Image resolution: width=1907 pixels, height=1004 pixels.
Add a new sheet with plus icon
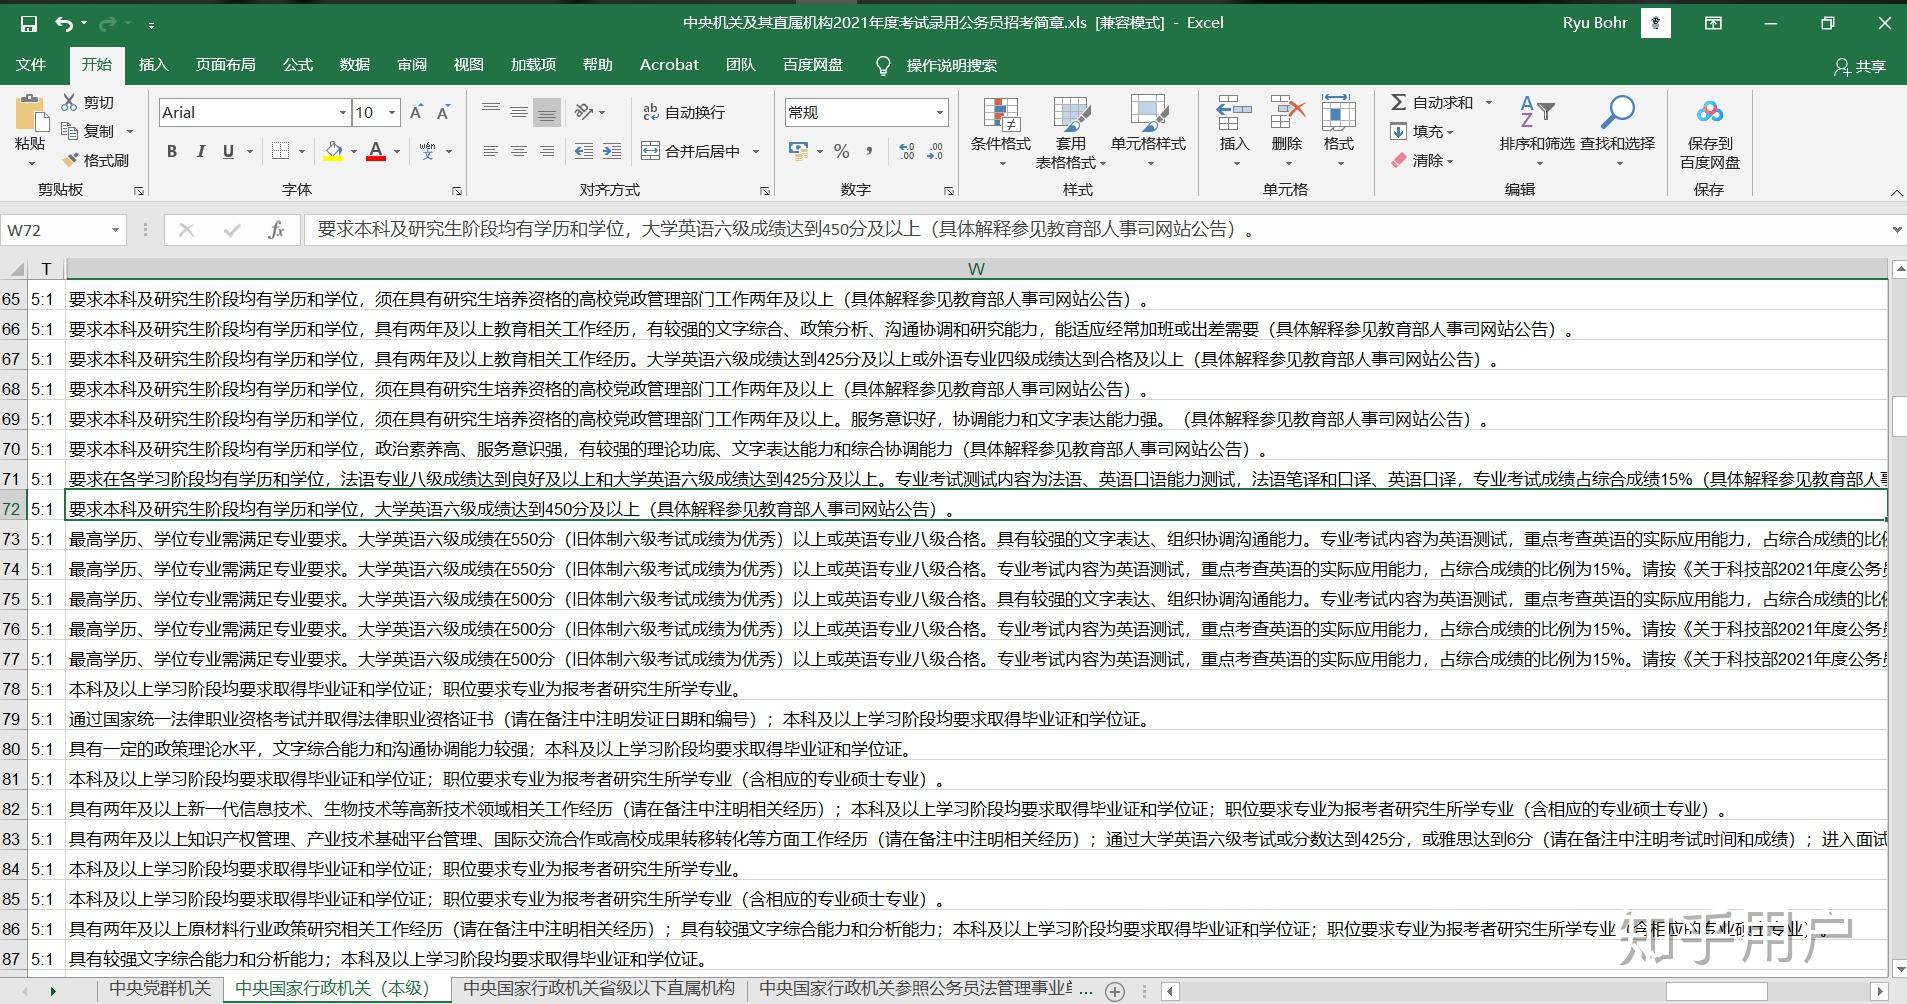[x=1115, y=991]
